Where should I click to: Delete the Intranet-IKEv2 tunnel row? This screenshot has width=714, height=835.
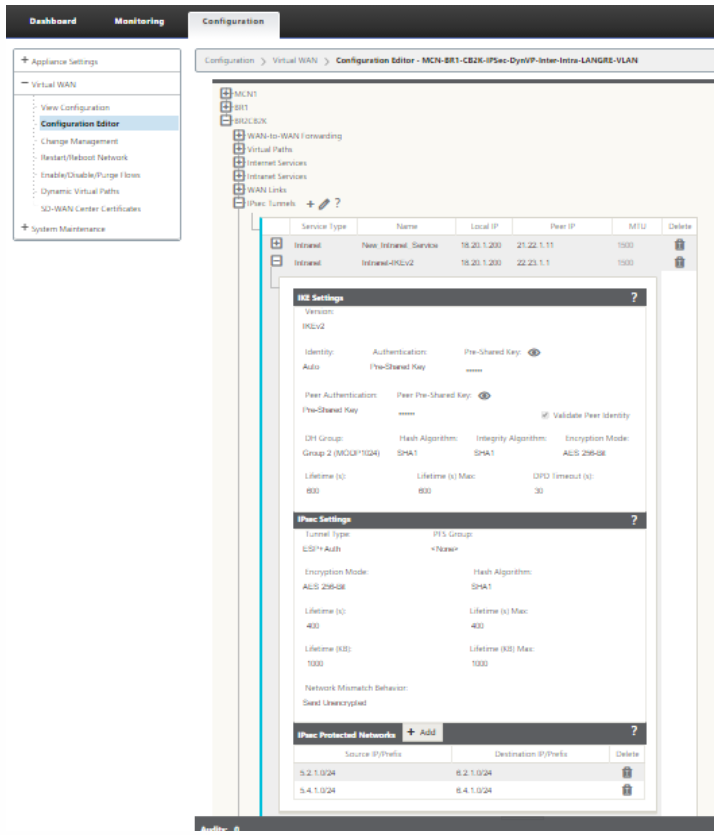[679, 262]
